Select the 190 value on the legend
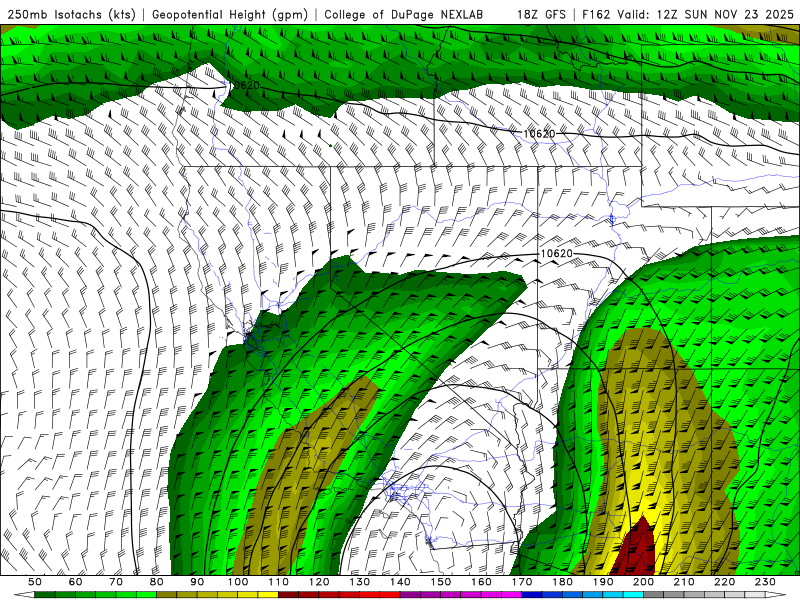Image resolution: width=800 pixels, height=600 pixels. click(x=604, y=582)
